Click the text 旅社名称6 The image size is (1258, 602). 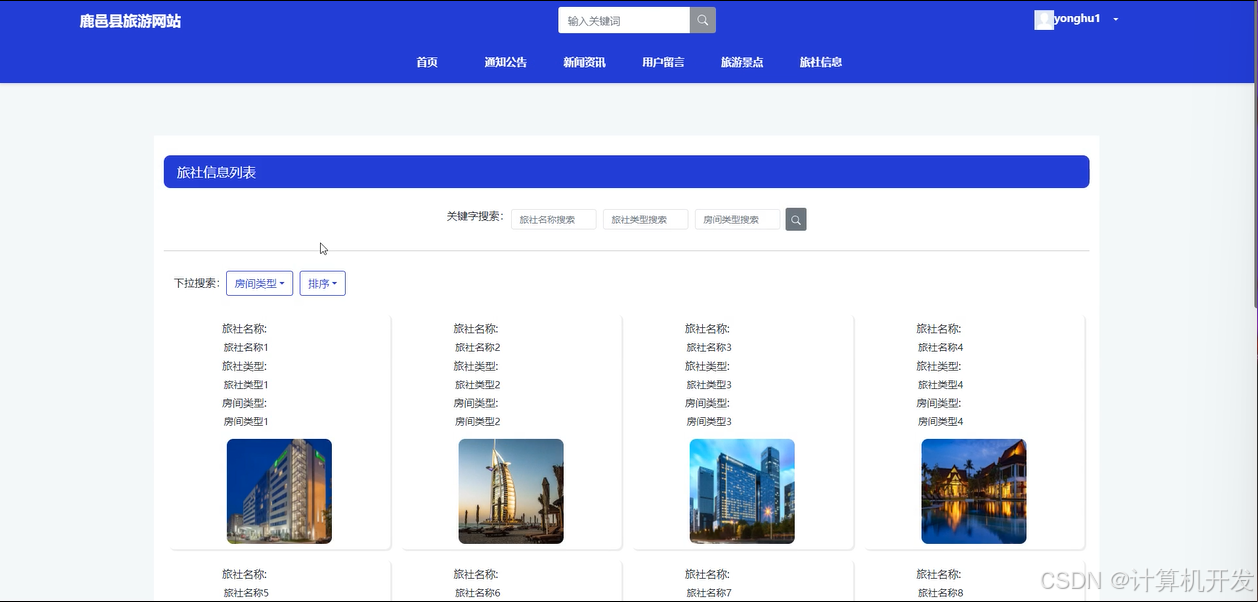click(x=477, y=593)
